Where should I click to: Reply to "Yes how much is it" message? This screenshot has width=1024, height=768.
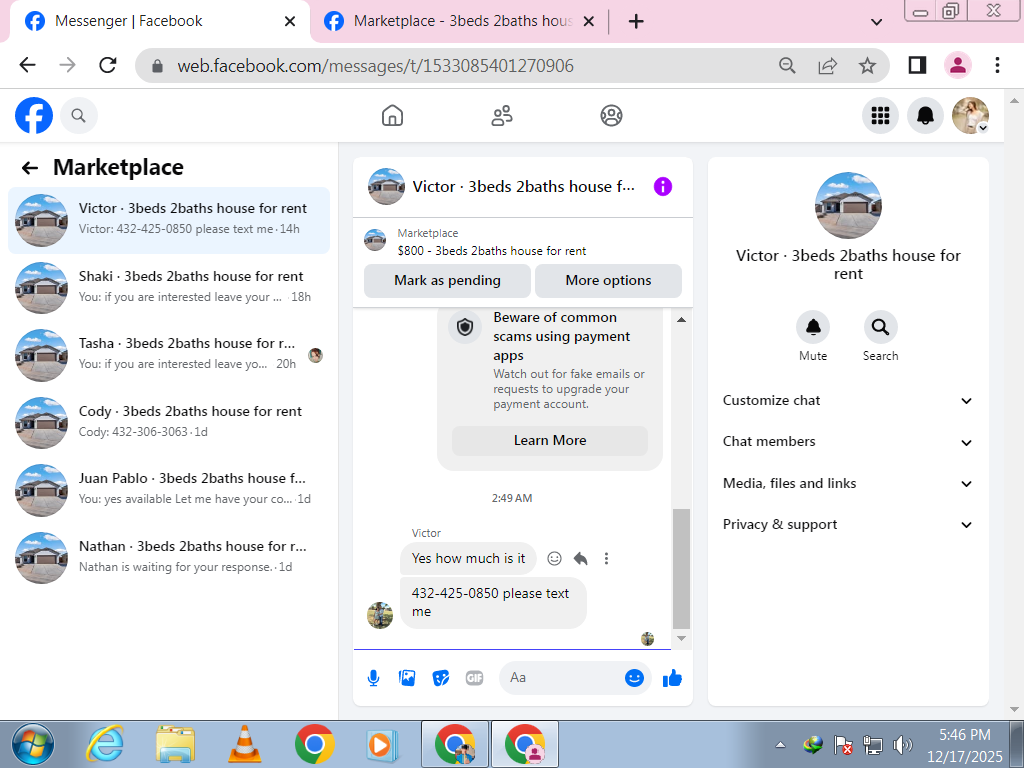tap(581, 558)
